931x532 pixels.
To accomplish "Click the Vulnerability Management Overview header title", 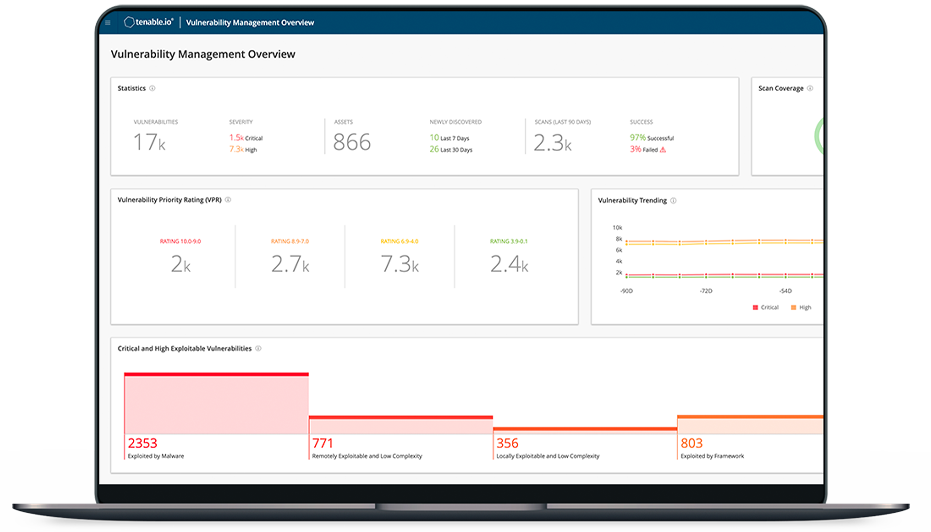I will click(250, 23).
